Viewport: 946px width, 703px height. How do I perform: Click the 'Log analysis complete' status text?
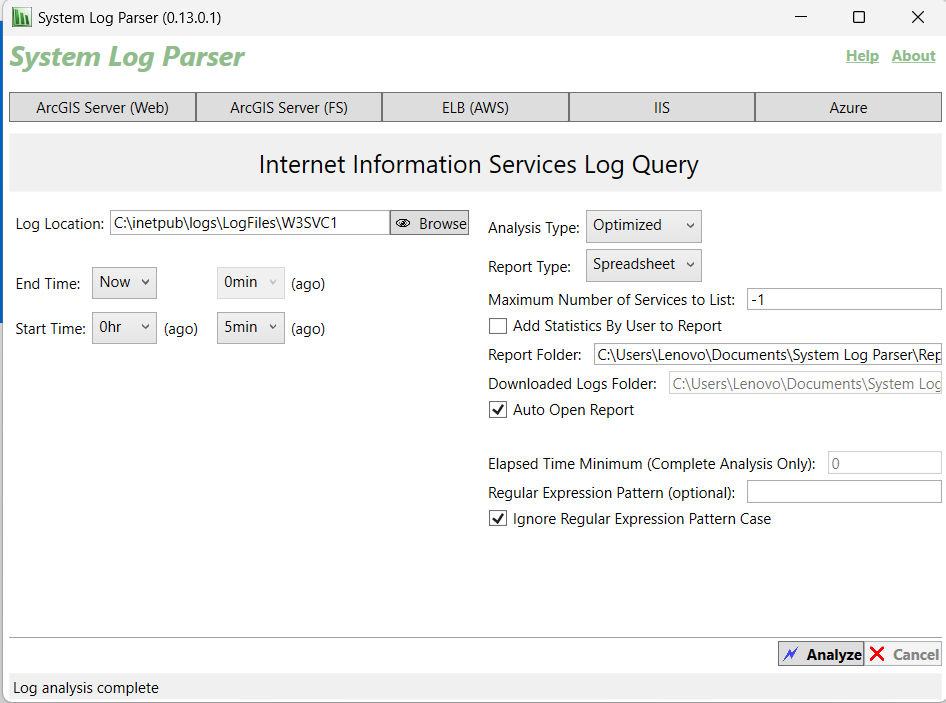coord(86,688)
